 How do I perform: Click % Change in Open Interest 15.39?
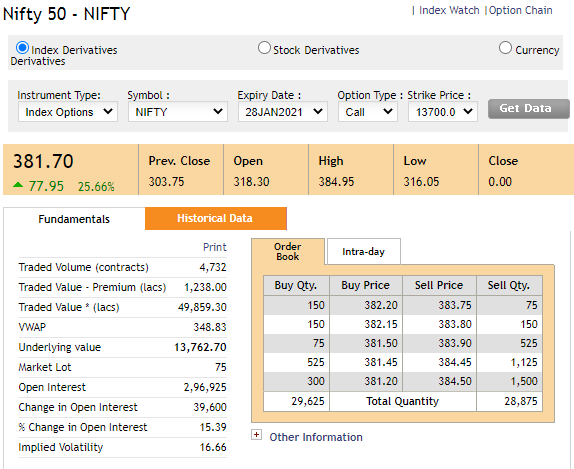213,427
